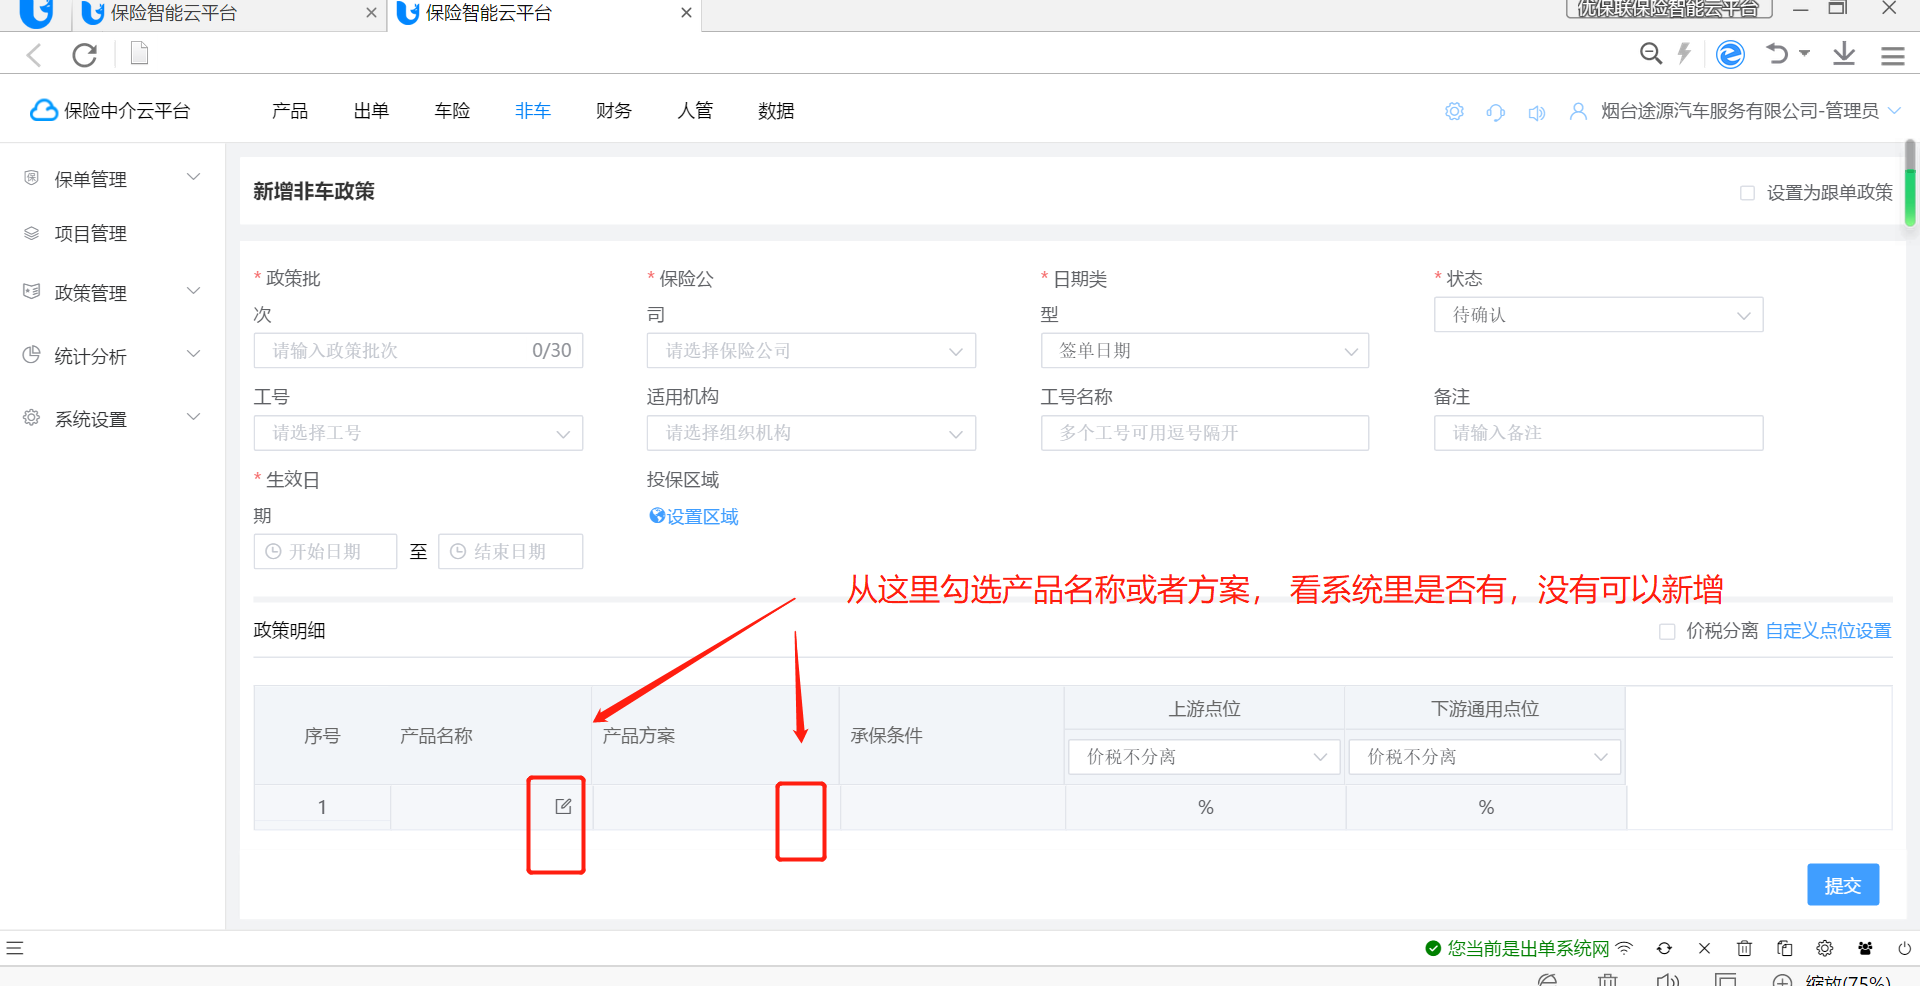
Task: Click the customer service headset icon
Action: click(1496, 112)
